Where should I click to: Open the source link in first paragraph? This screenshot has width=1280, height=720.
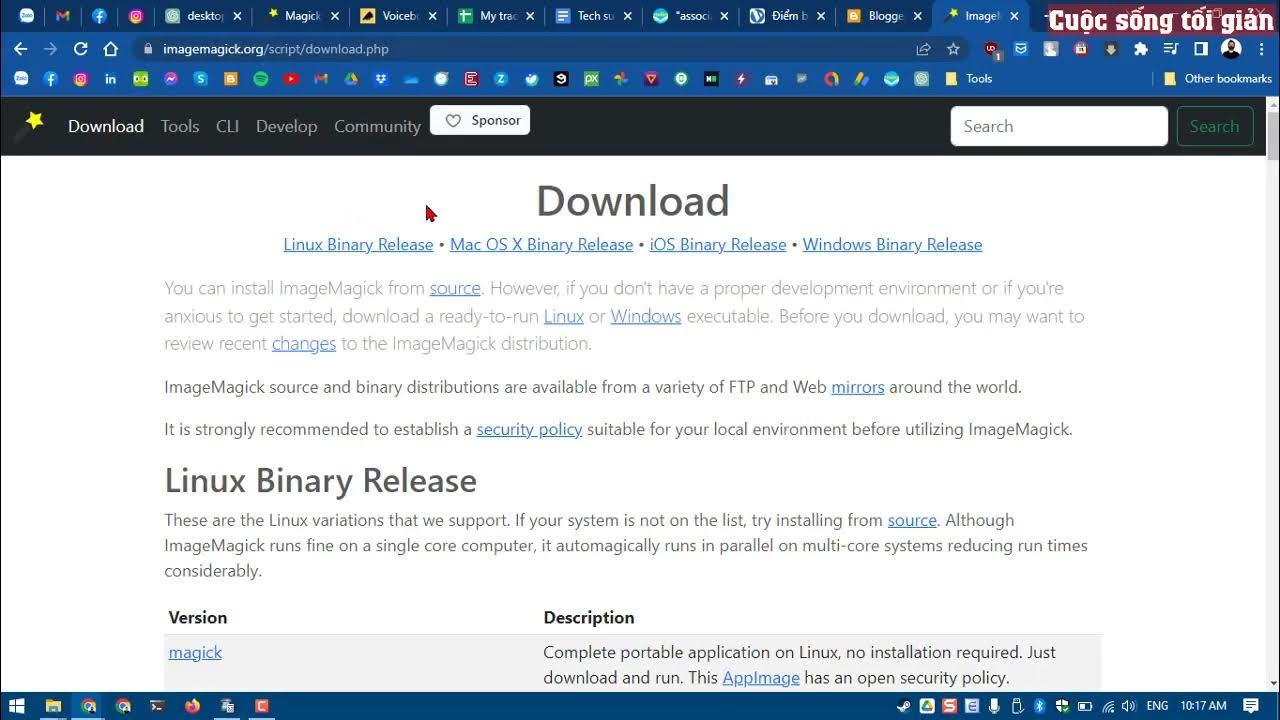pos(455,288)
